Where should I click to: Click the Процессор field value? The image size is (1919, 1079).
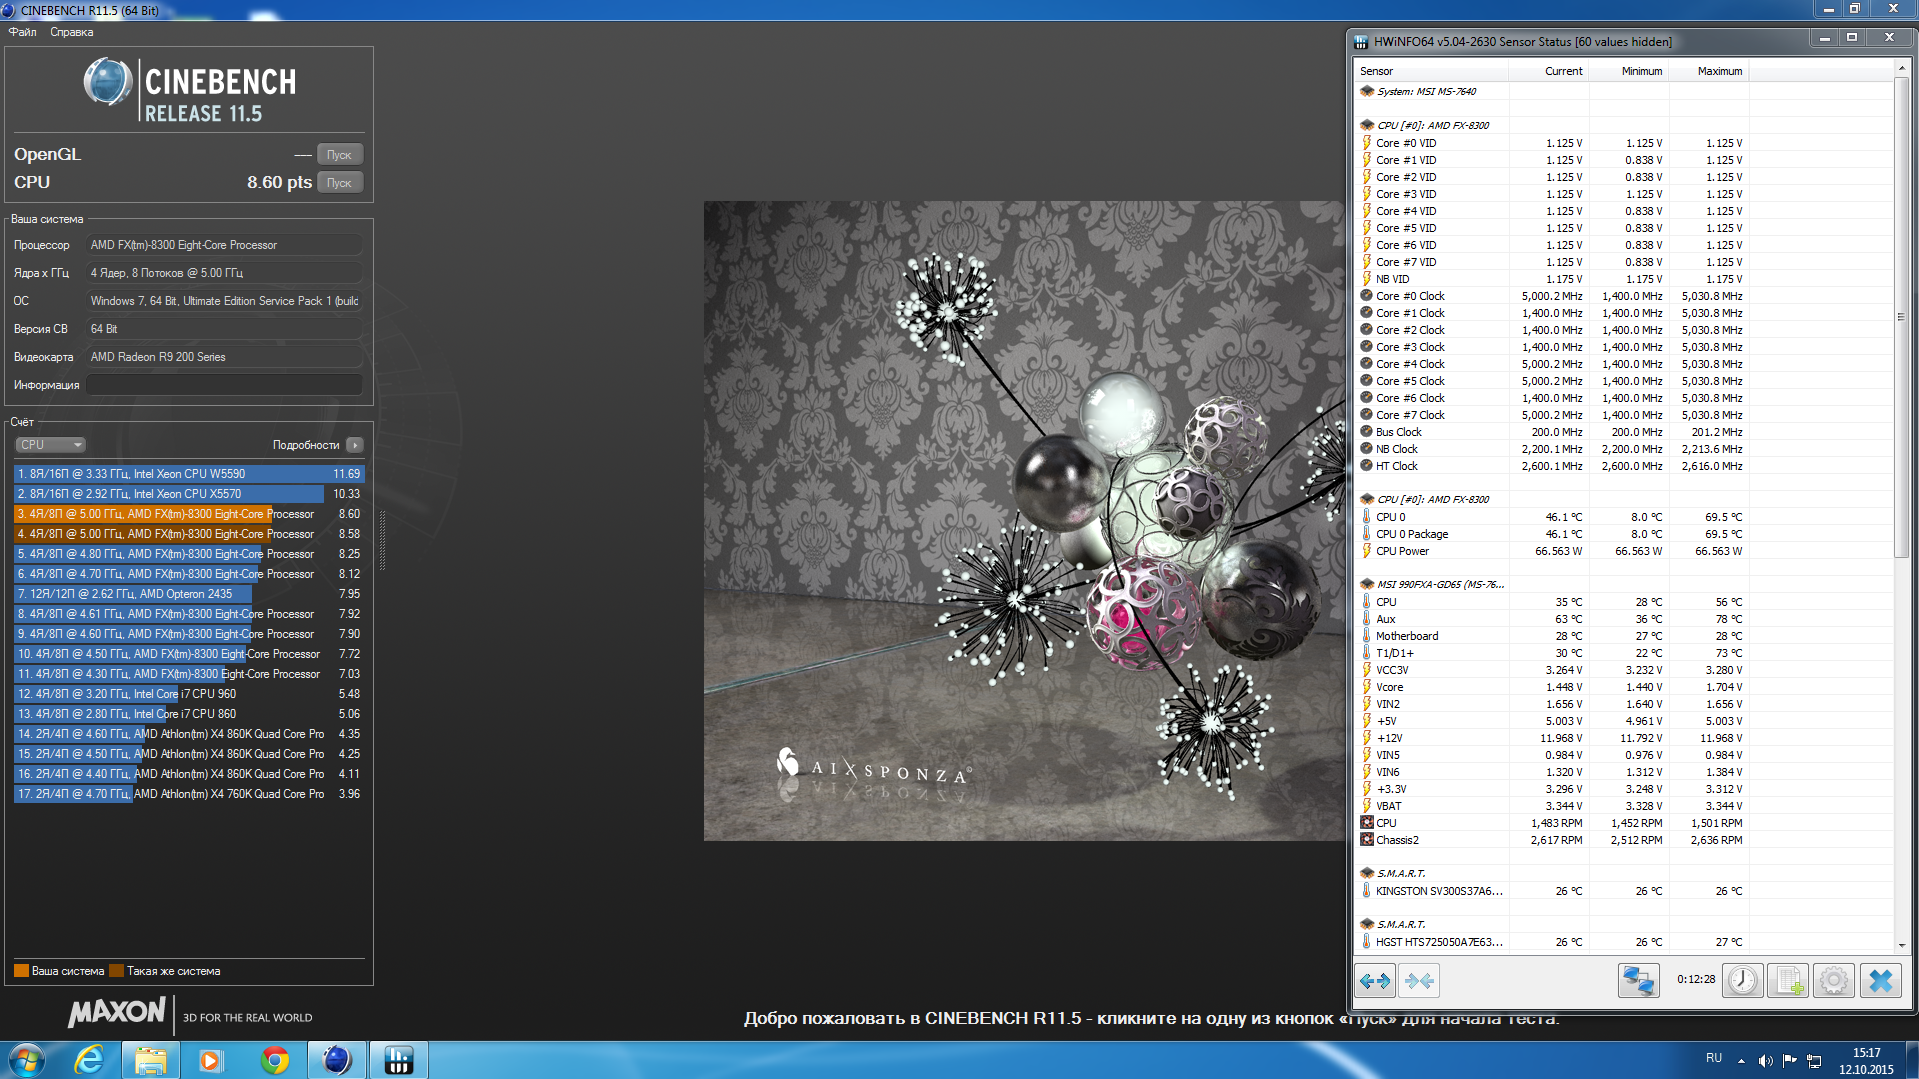pyautogui.click(x=224, y=245)
